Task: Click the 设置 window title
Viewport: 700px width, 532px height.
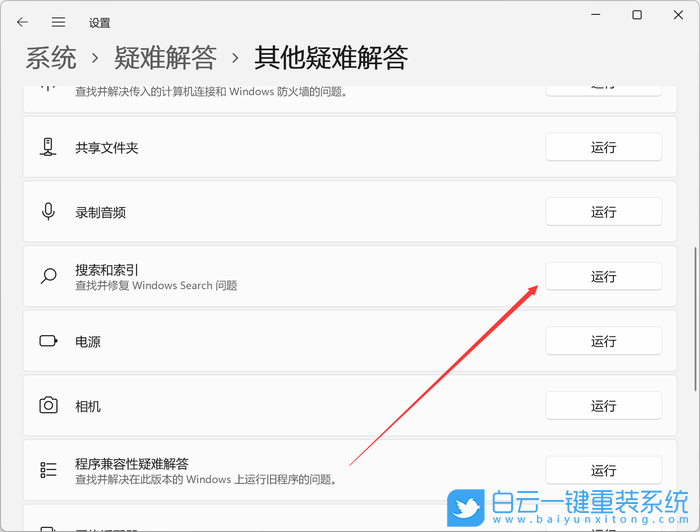Action: coord(100,23)
